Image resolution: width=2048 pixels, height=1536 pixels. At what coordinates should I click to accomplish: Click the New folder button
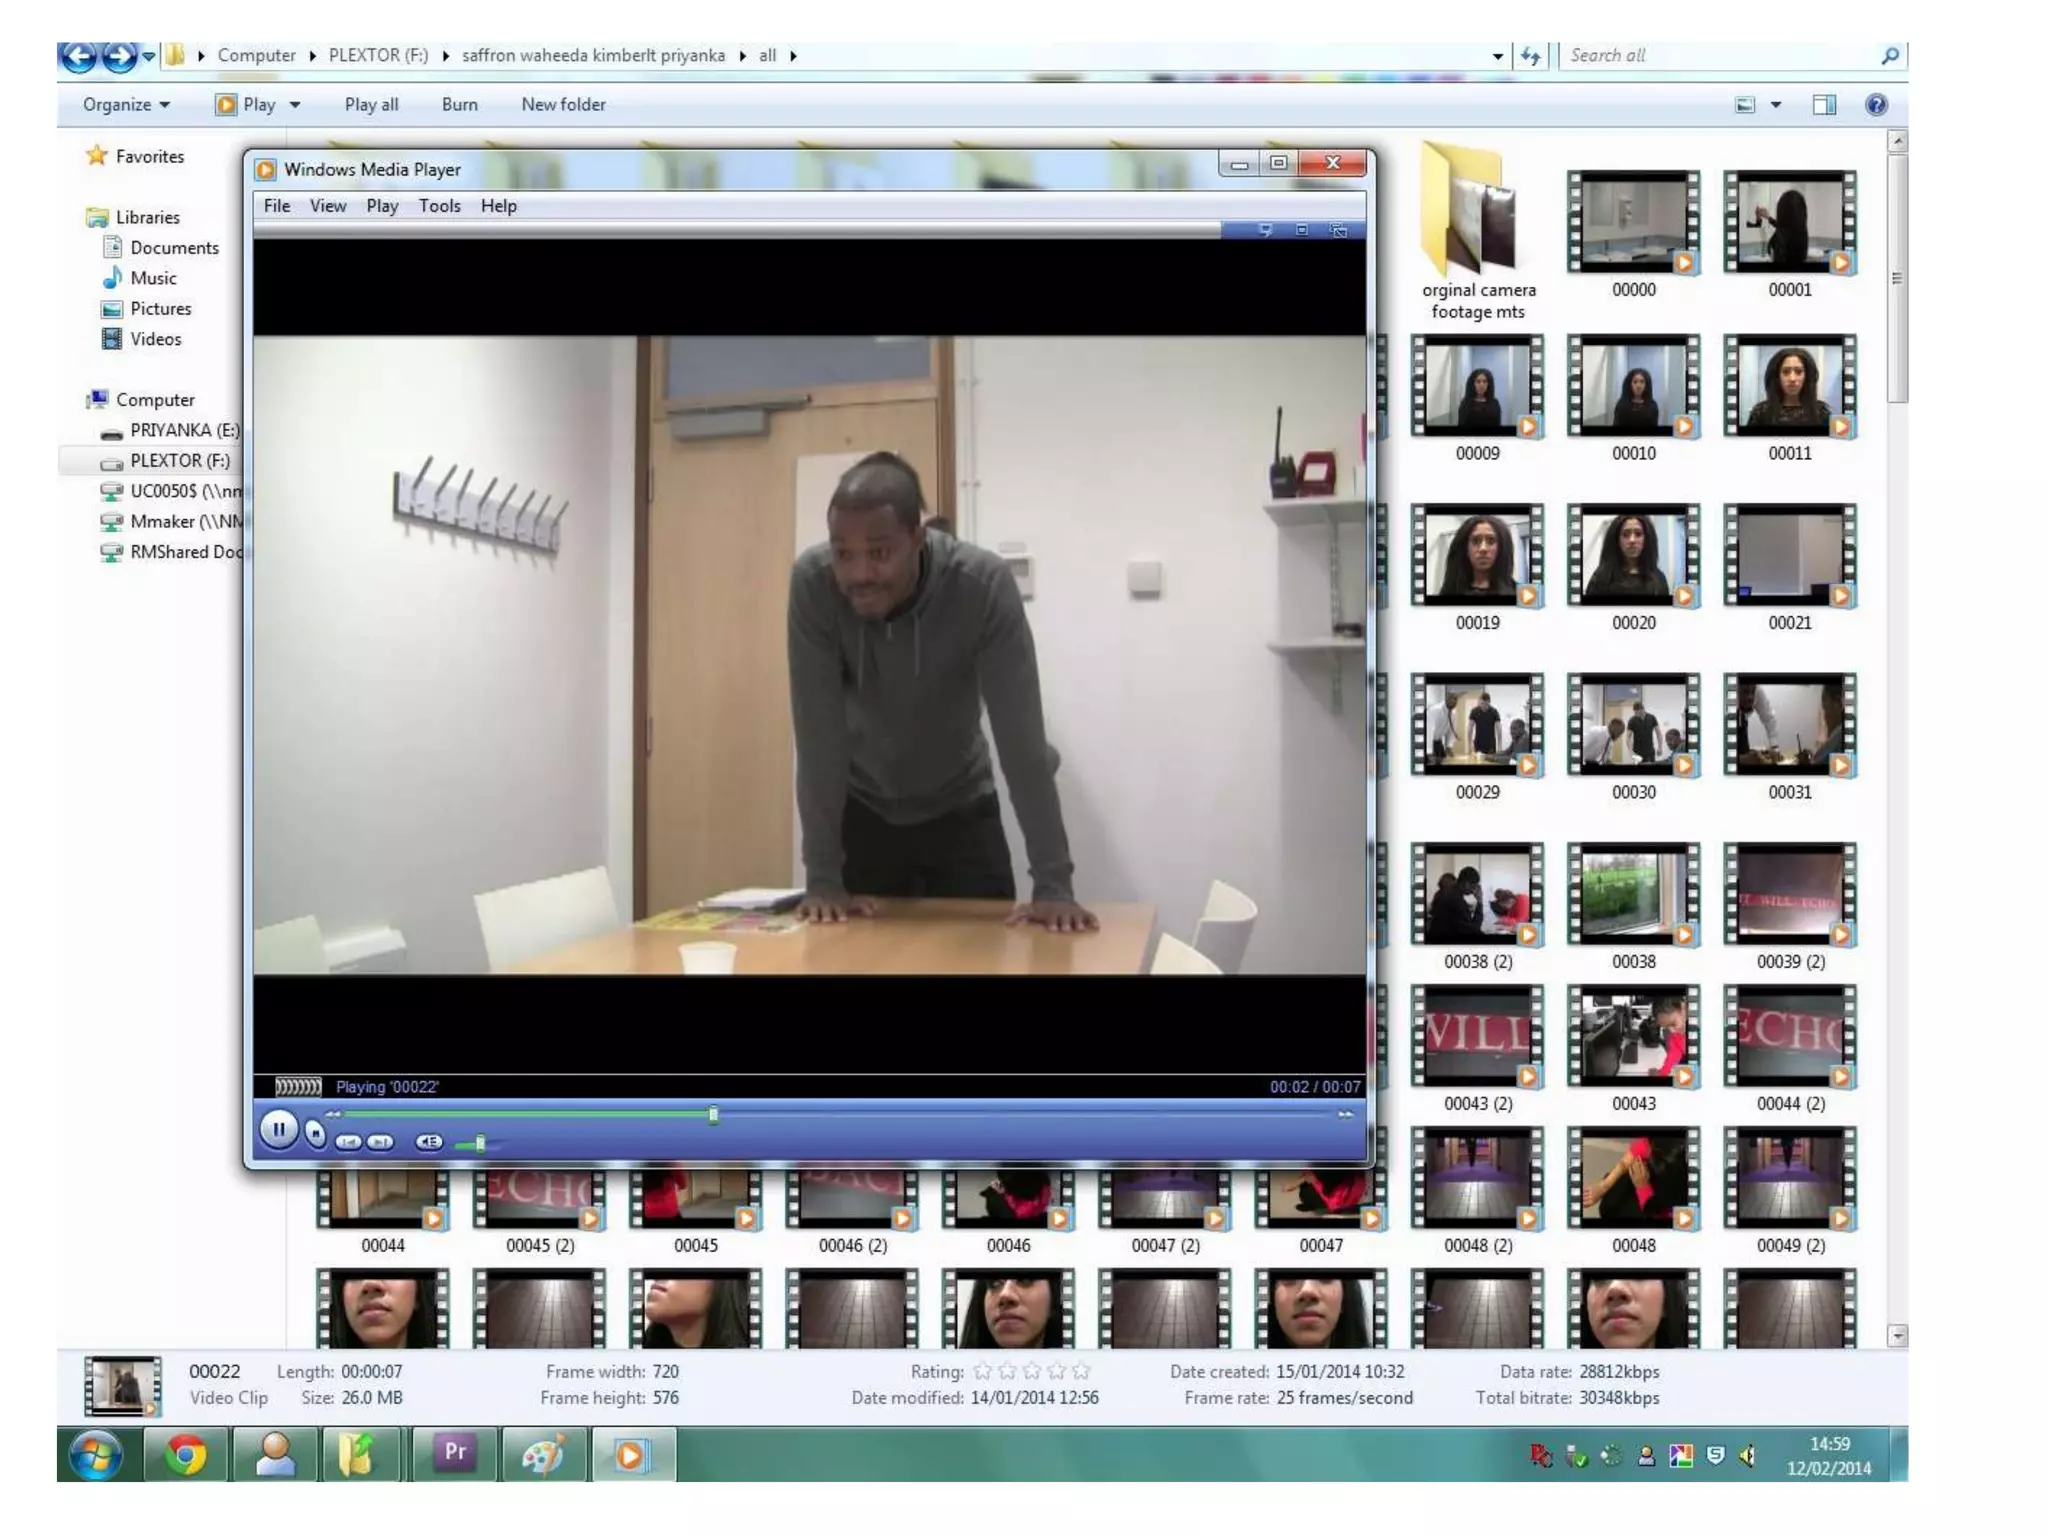tap(563, 104)
